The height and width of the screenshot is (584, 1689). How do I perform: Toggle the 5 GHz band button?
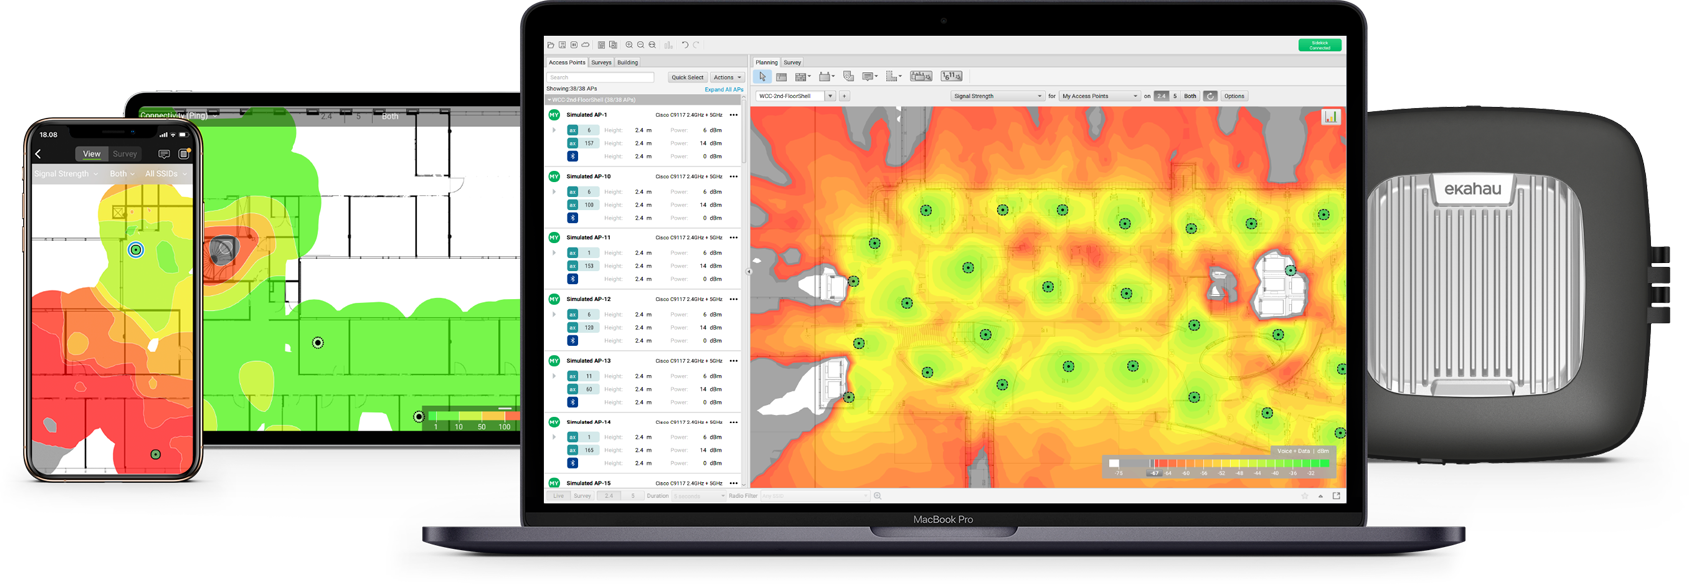tap(1174, 96)
